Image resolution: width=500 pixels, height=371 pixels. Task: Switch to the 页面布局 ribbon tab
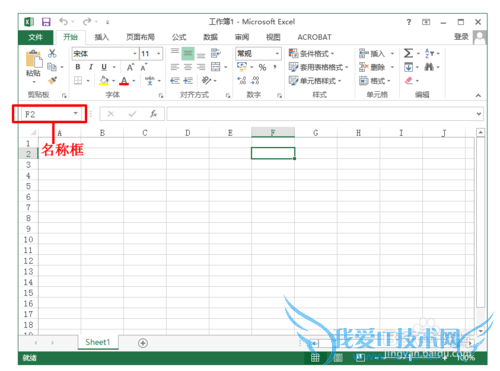coord(140,37)
